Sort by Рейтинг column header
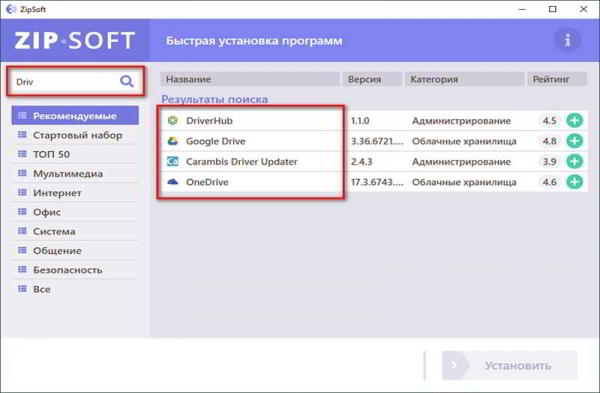The width and height of the screenshot is (600, 393). pyautogui.click(x=557, y=79)
